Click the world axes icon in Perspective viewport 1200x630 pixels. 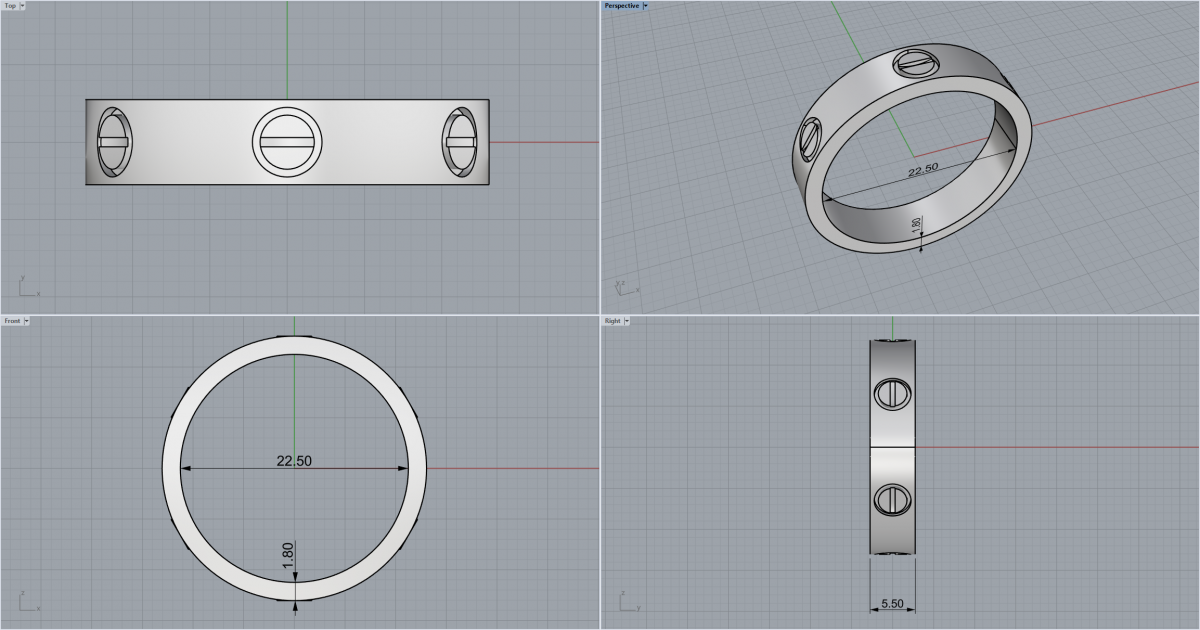click(x=624, y=286)
